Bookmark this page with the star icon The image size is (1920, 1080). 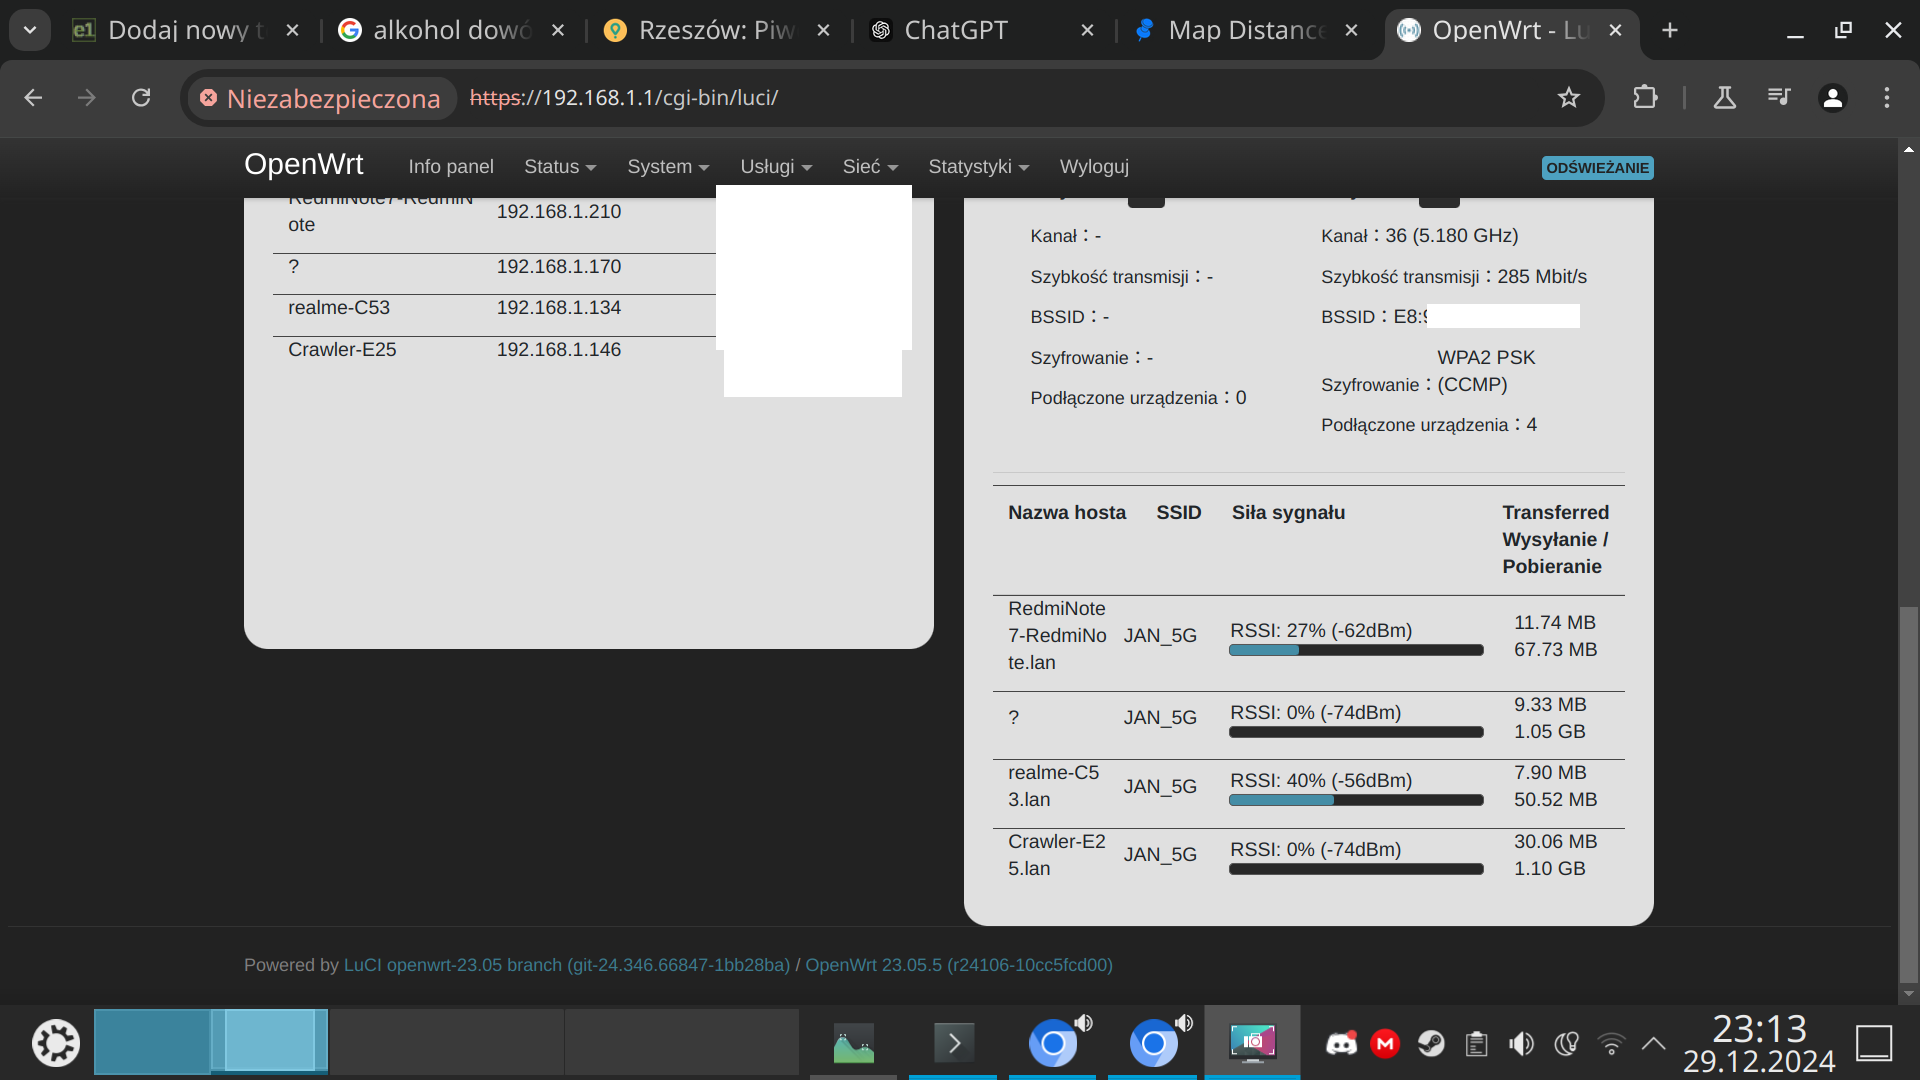tap(1569, 97)
